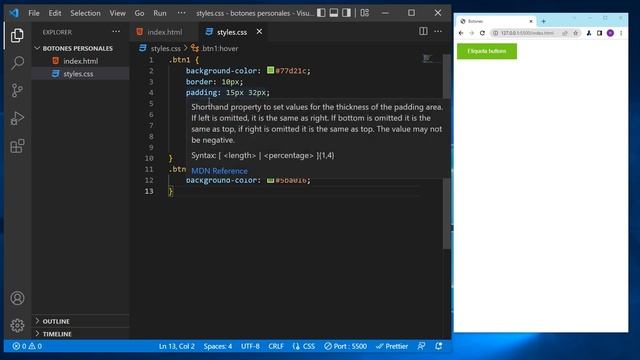Open the Extensions view
Image resolution: width=640 pixels, height=360 pixels.
pyautogui.click(x=17, y=146)
